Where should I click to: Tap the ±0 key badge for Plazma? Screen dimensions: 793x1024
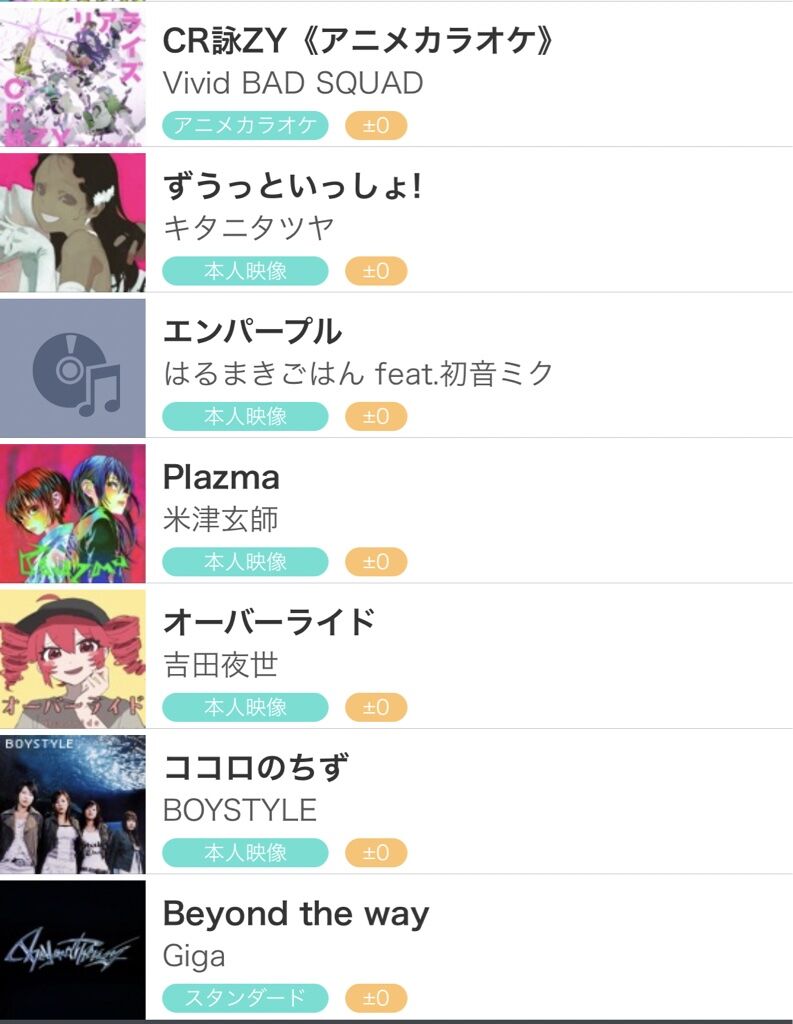pos(376,562)
